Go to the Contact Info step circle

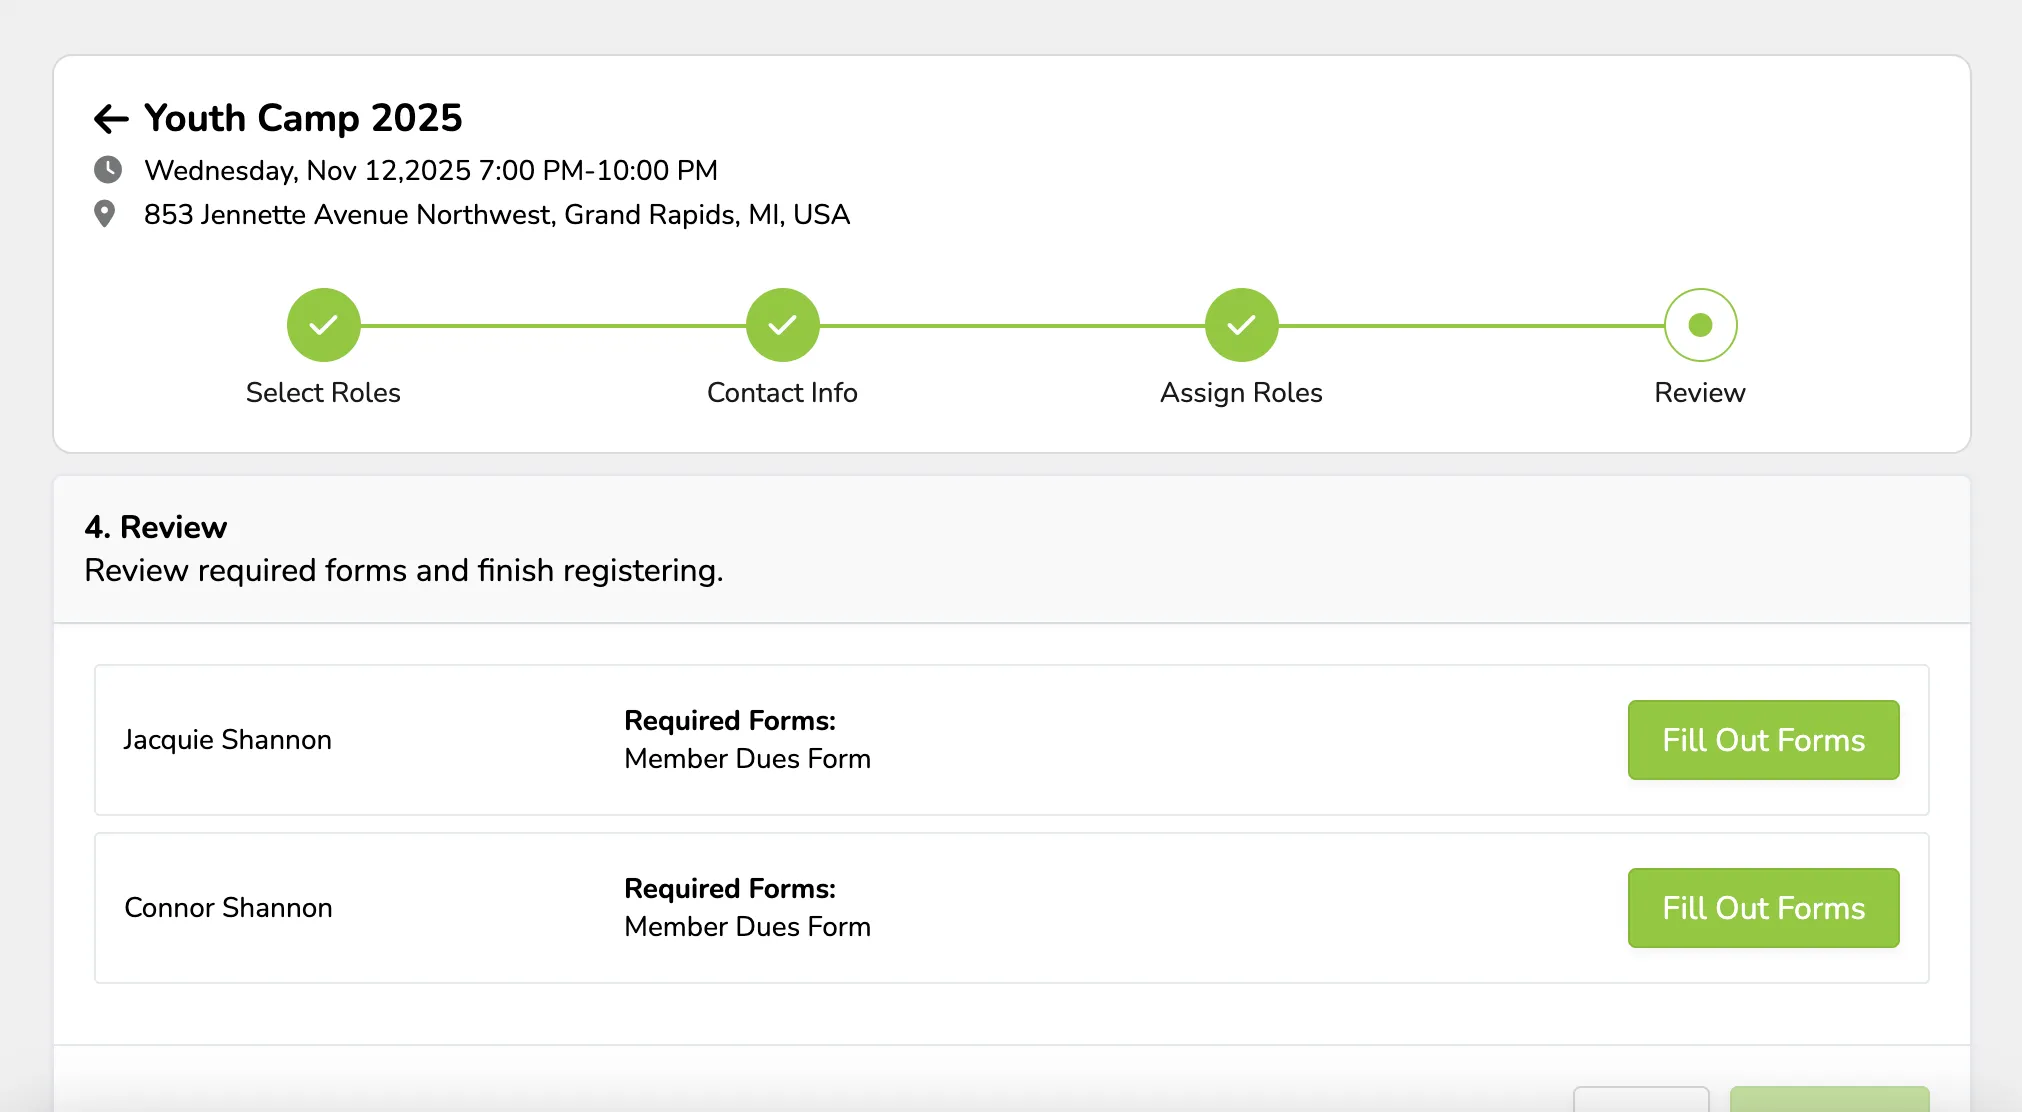(x=782, y=325)
